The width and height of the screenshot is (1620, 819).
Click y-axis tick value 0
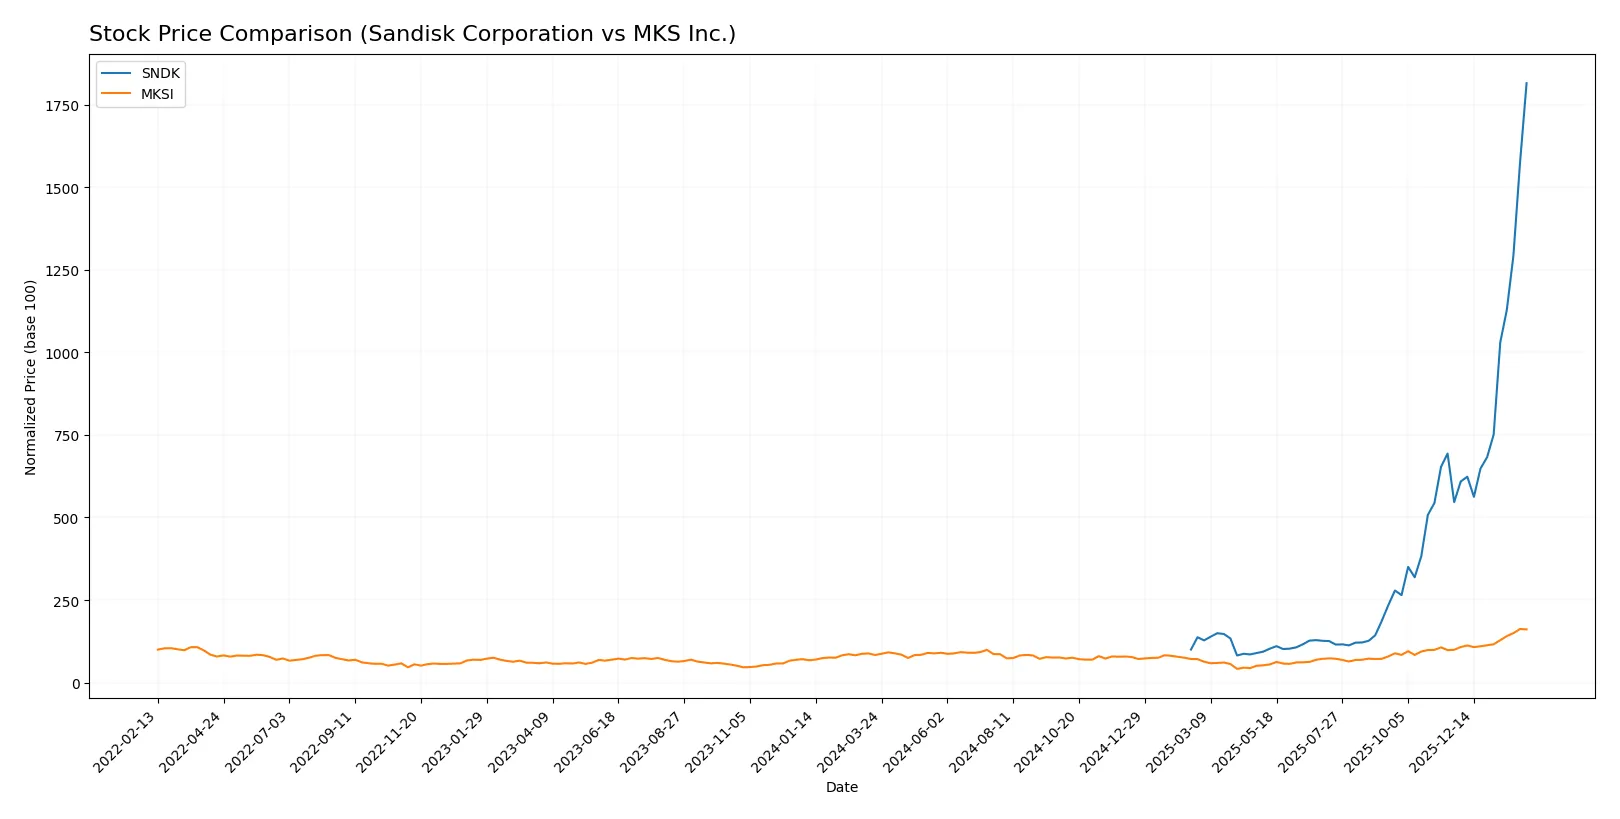click(75, 684)
